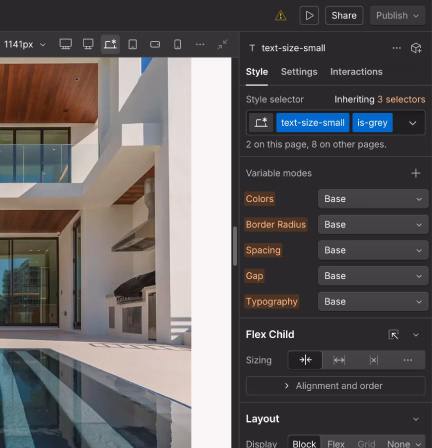Select the tablet breakpoint icon

point(133,44)
